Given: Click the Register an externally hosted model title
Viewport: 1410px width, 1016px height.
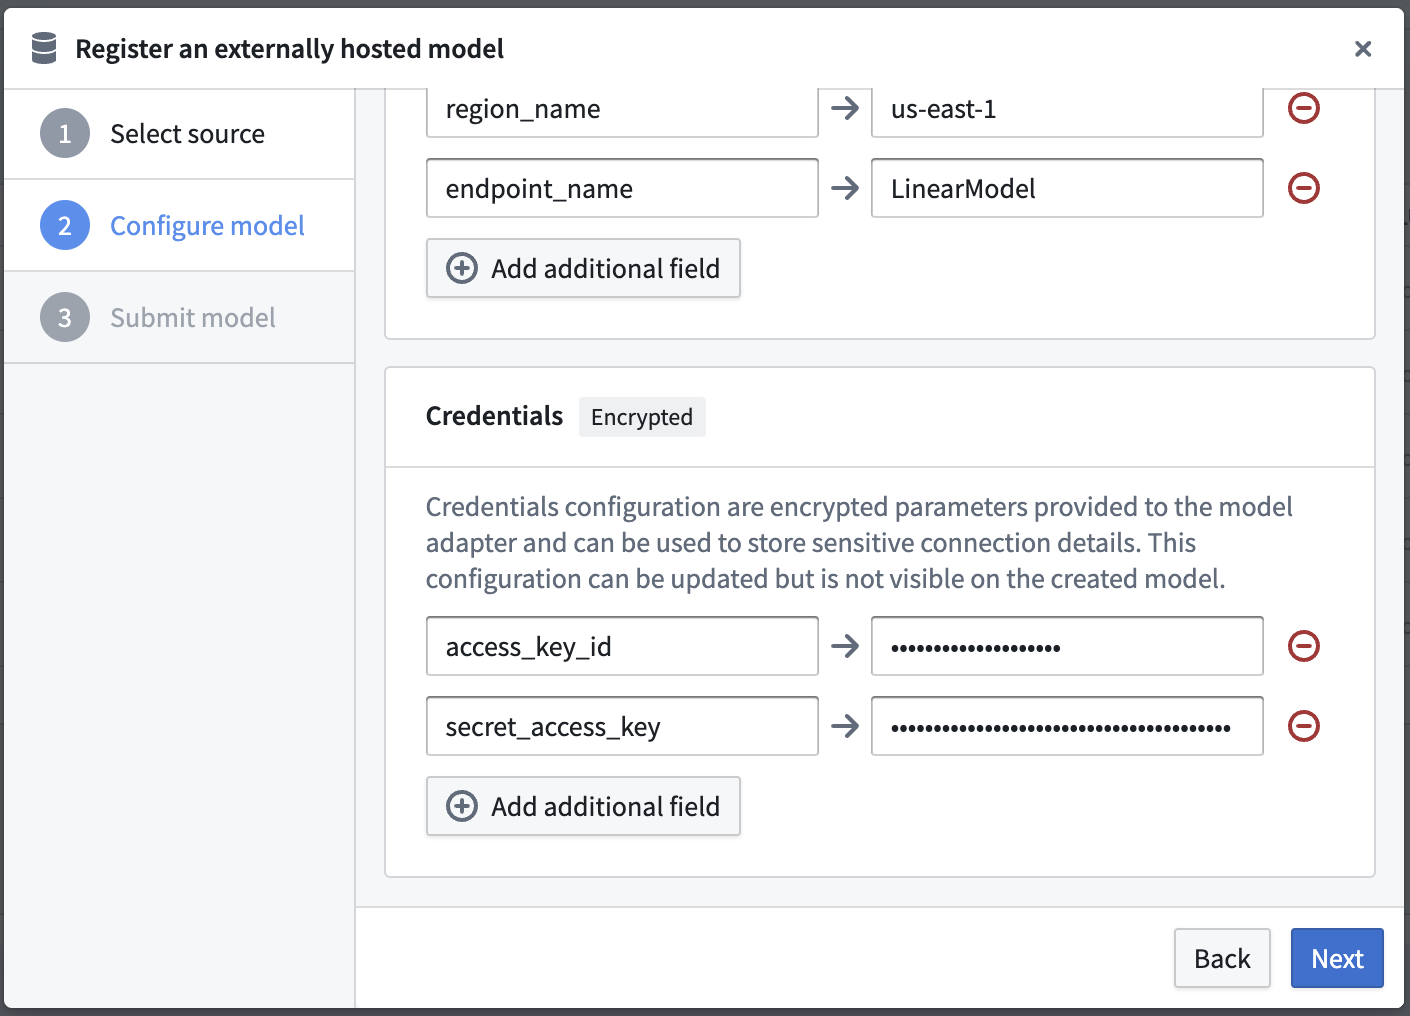Looking at the screenshot, I should (289, 49).
